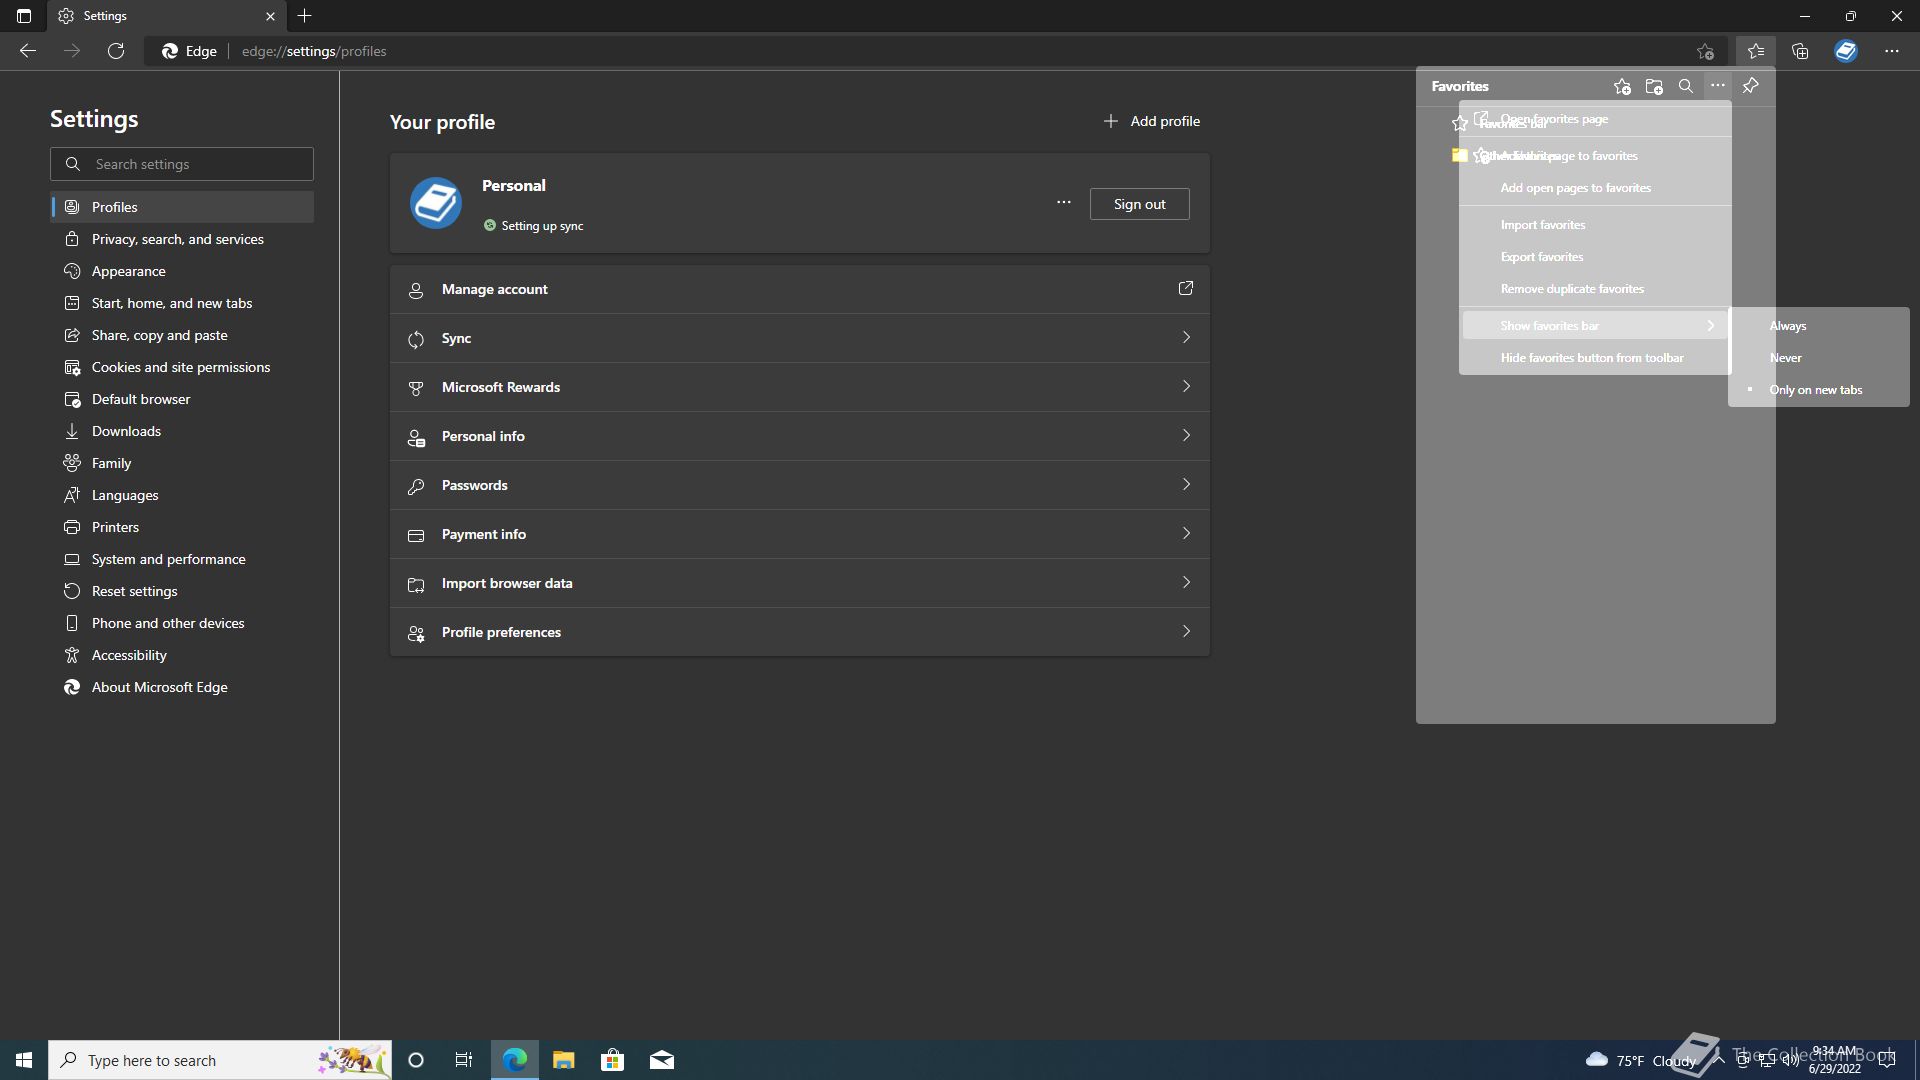The image size is (1920, 1080).
Task: Open Downloads settings
Action: point(182,431)
